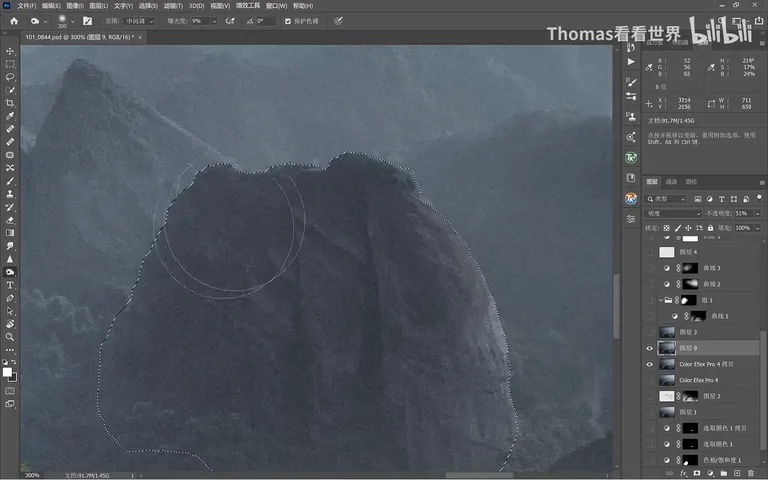Switch to the 路径 tab
Viewport: 768px width, 480px height.
click(691, 182)
